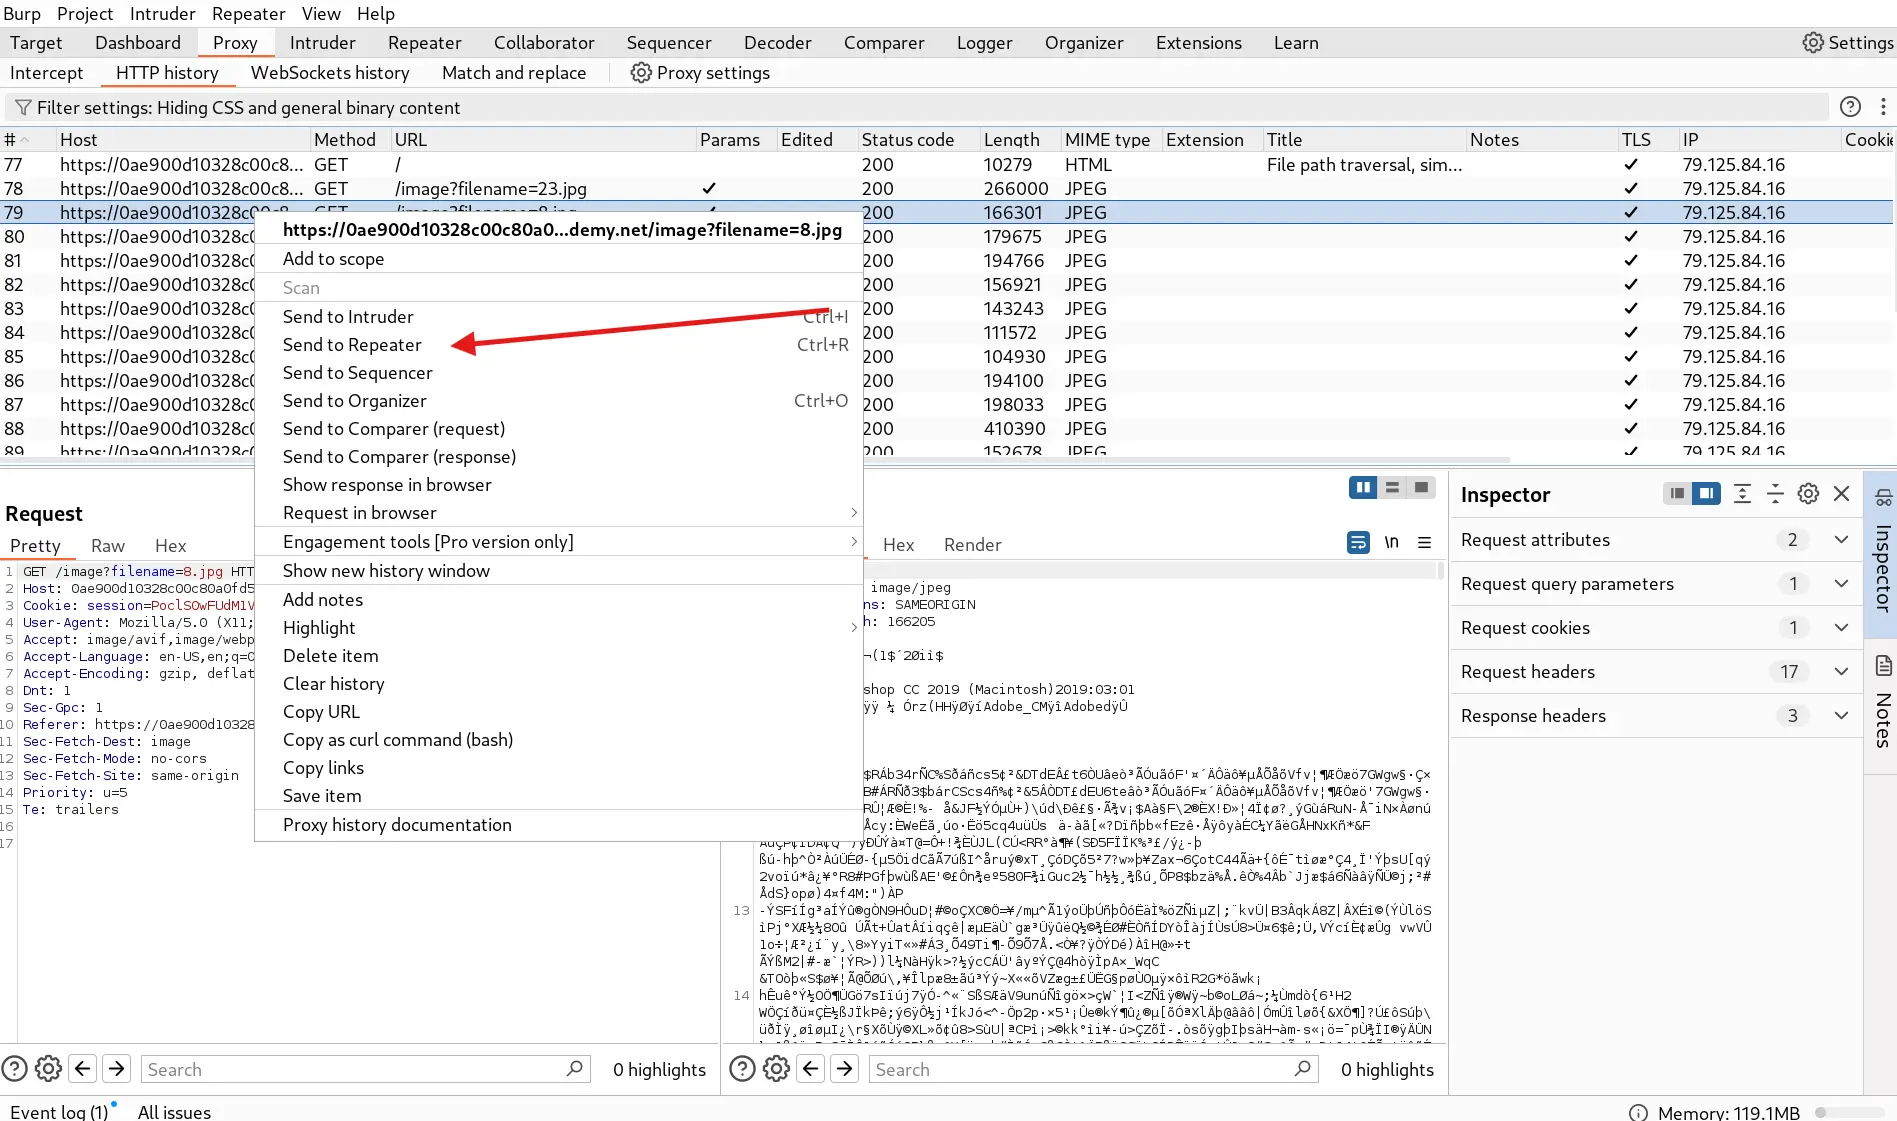This screenshot has width=1897, height=1121.
Task: Choose Send to Intruder from context menu
Action: click(x=559, y=317)
